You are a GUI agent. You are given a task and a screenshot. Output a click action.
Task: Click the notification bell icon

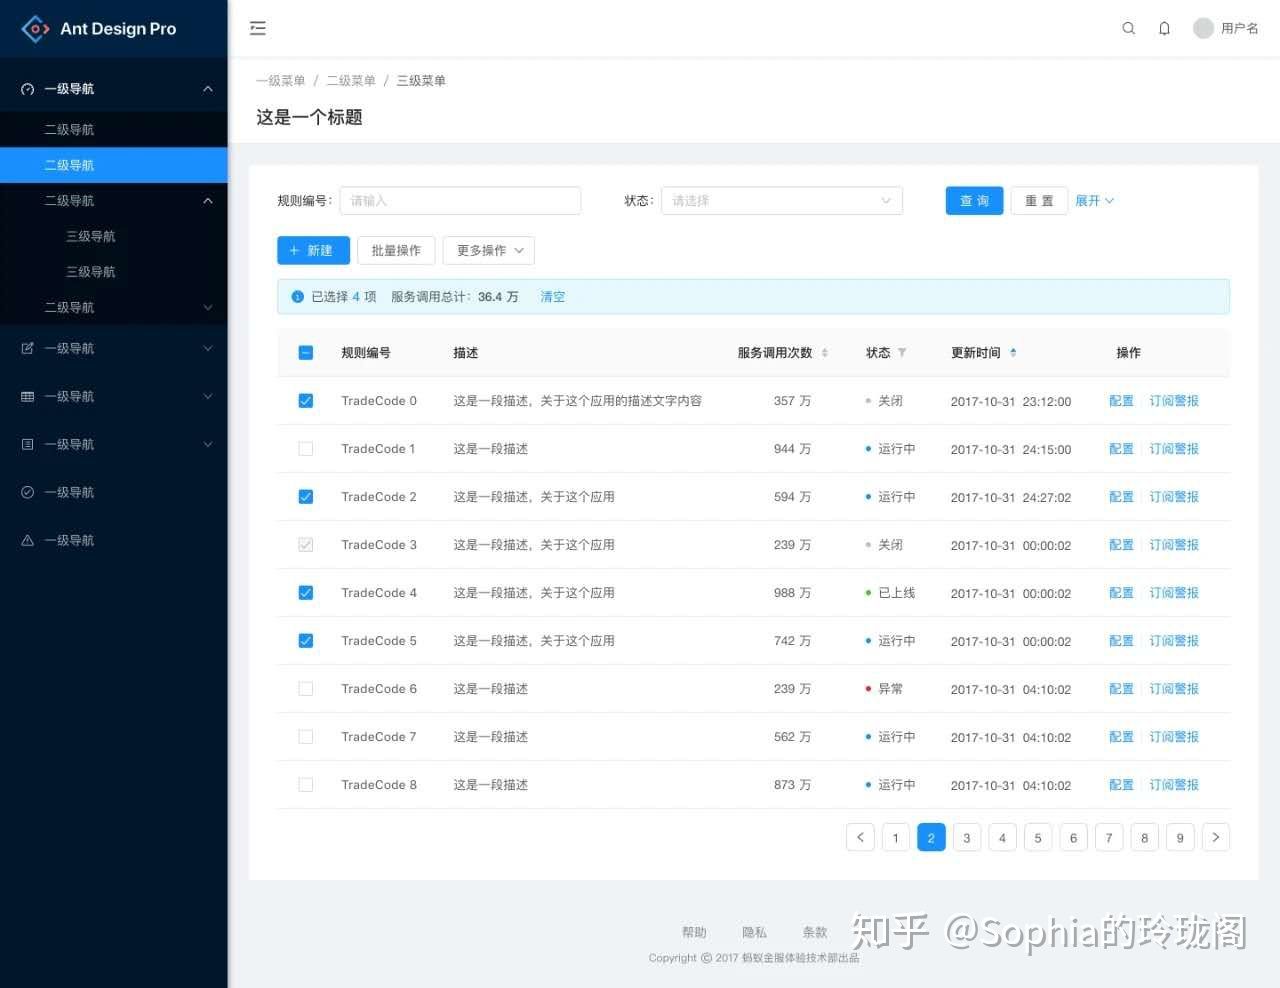click(1164, 28)
